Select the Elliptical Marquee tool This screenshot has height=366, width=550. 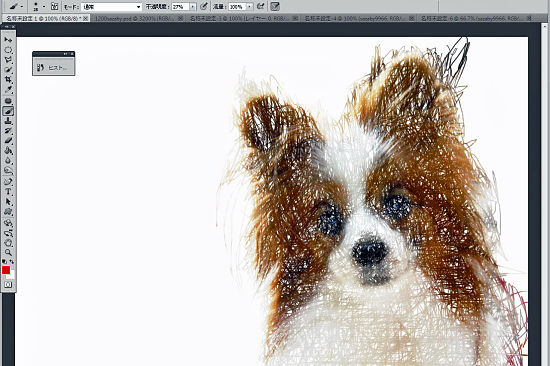click(x=8, y=50)
